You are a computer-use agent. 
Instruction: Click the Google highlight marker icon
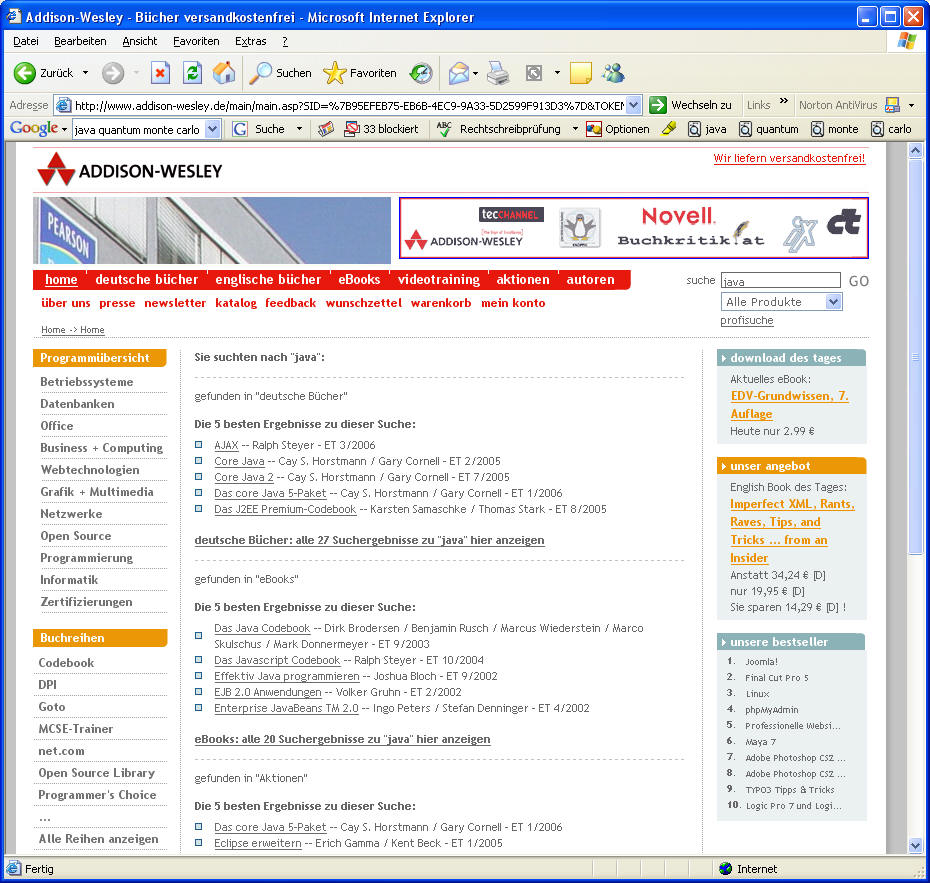669,129
